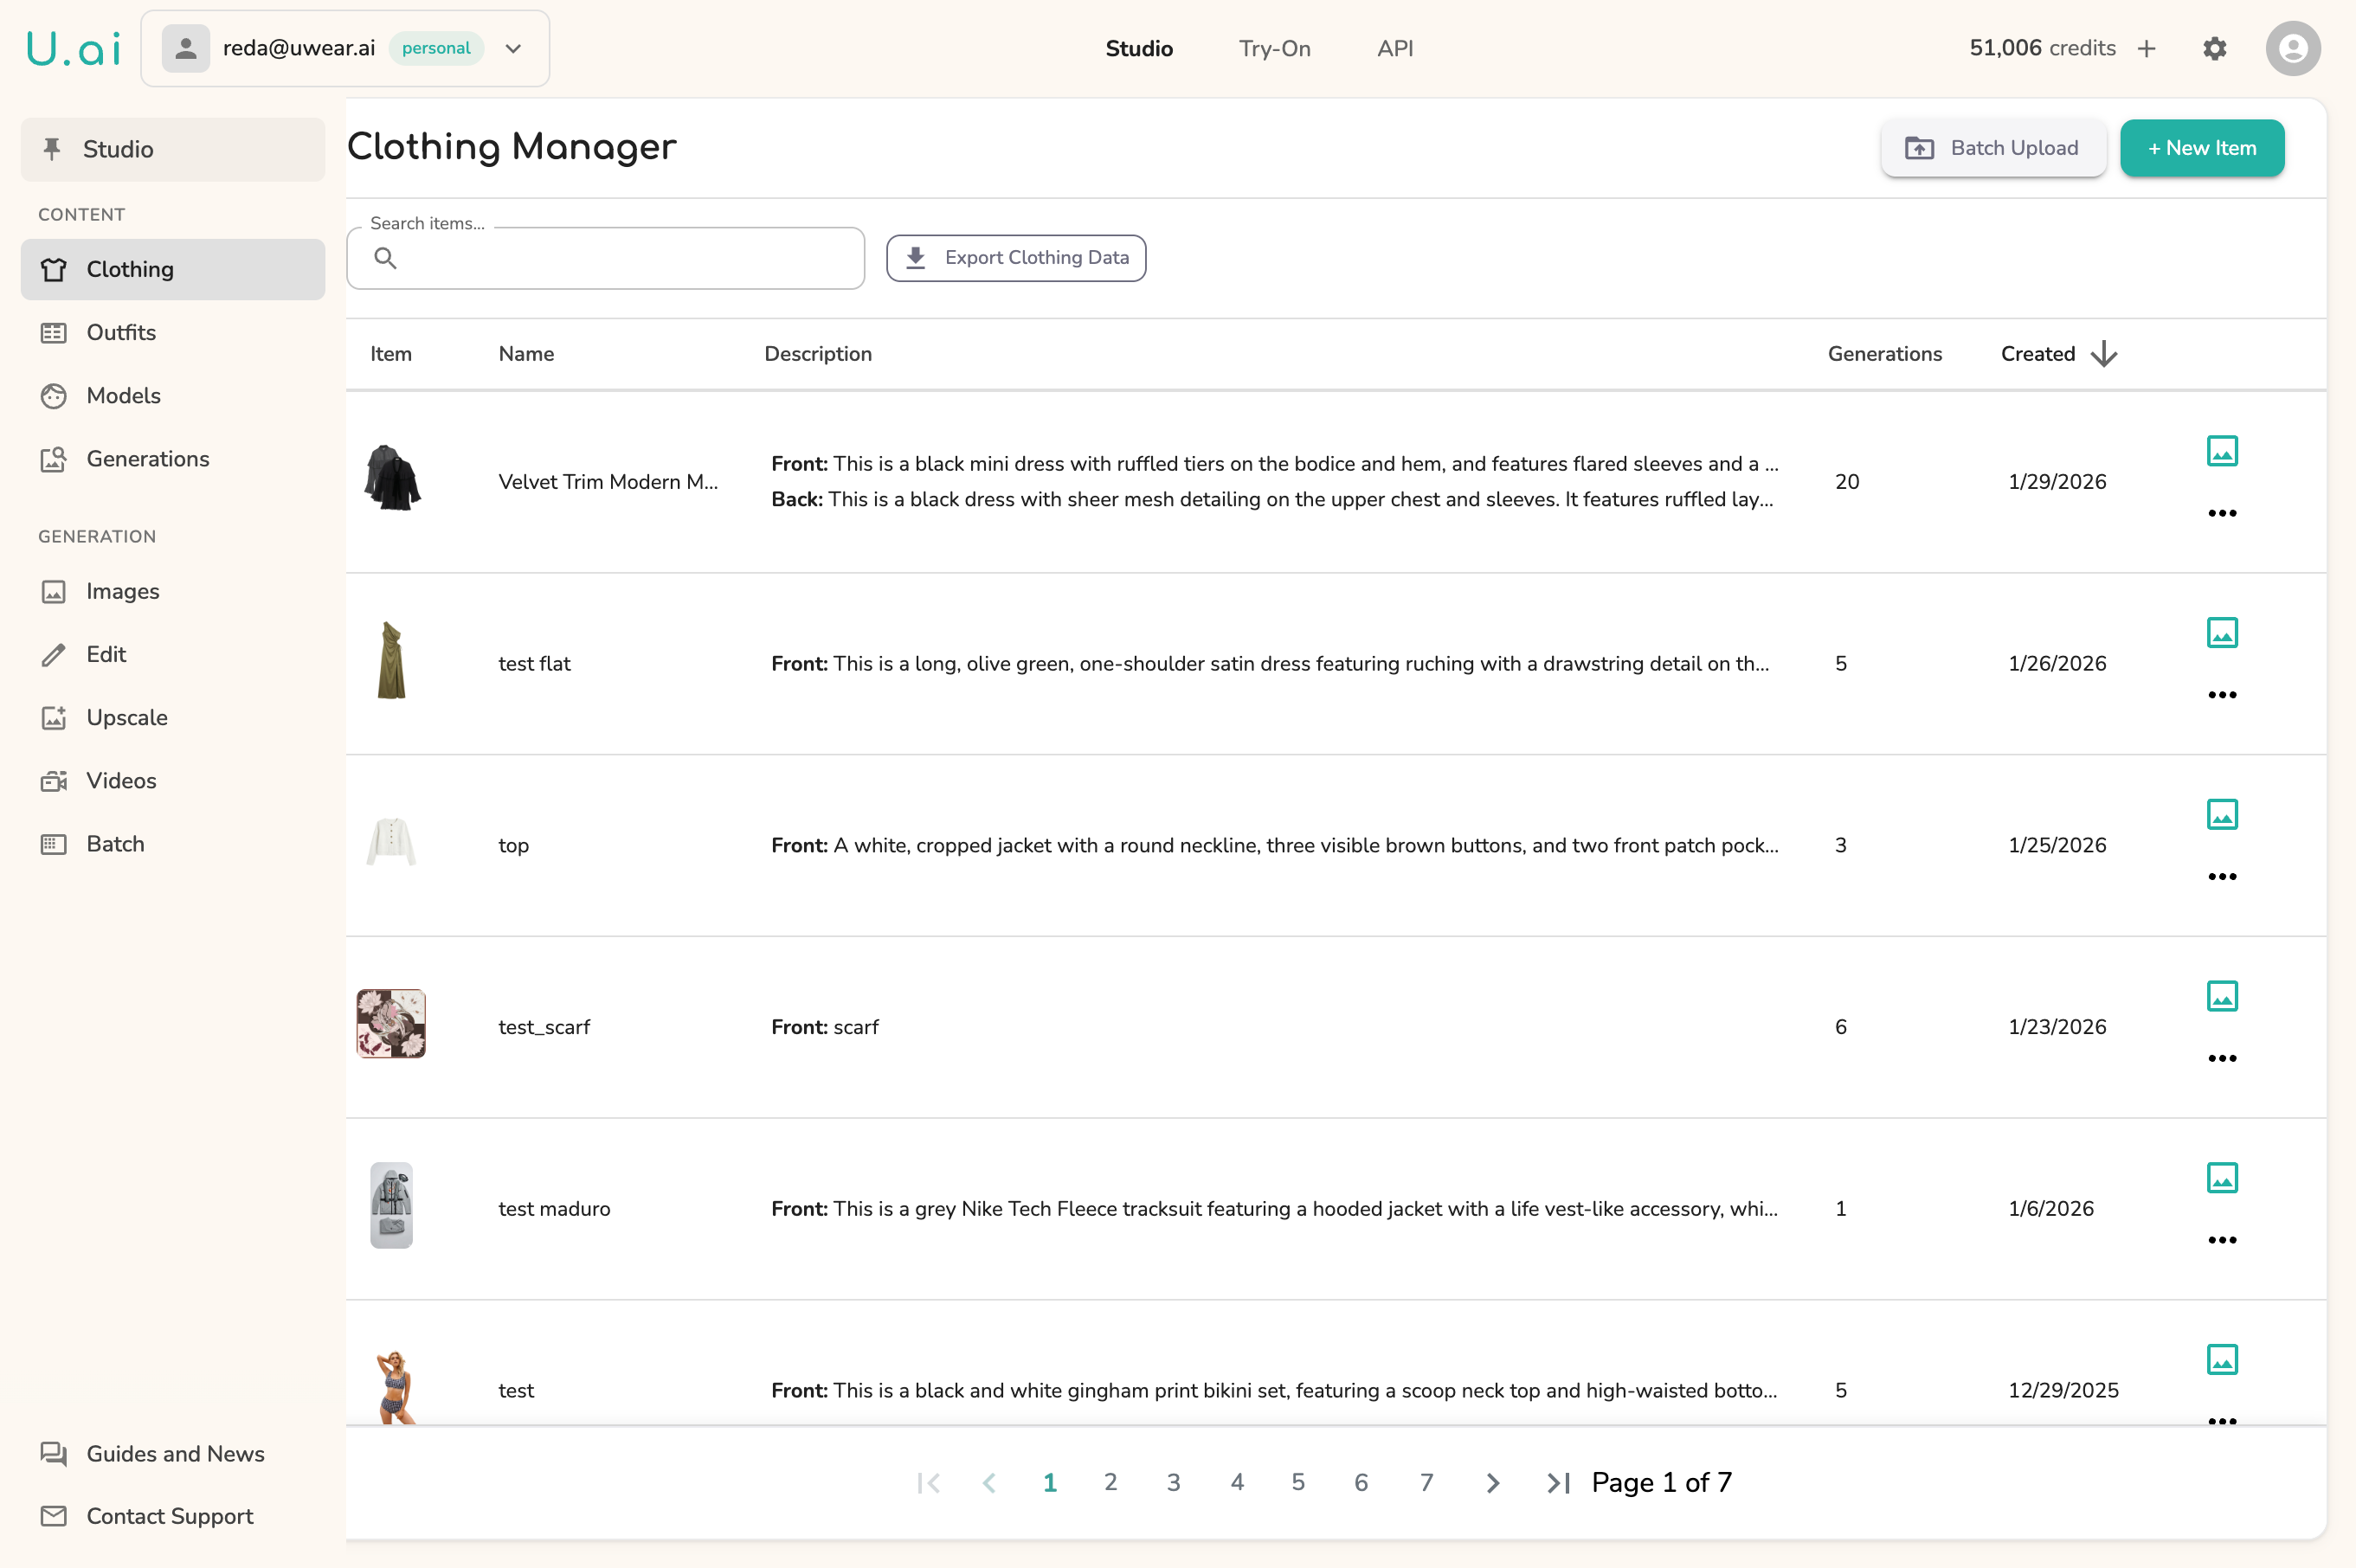Viewport: 2356px width, 1568px height.
Task: Focus the Search items field
Action: [620, 258]
